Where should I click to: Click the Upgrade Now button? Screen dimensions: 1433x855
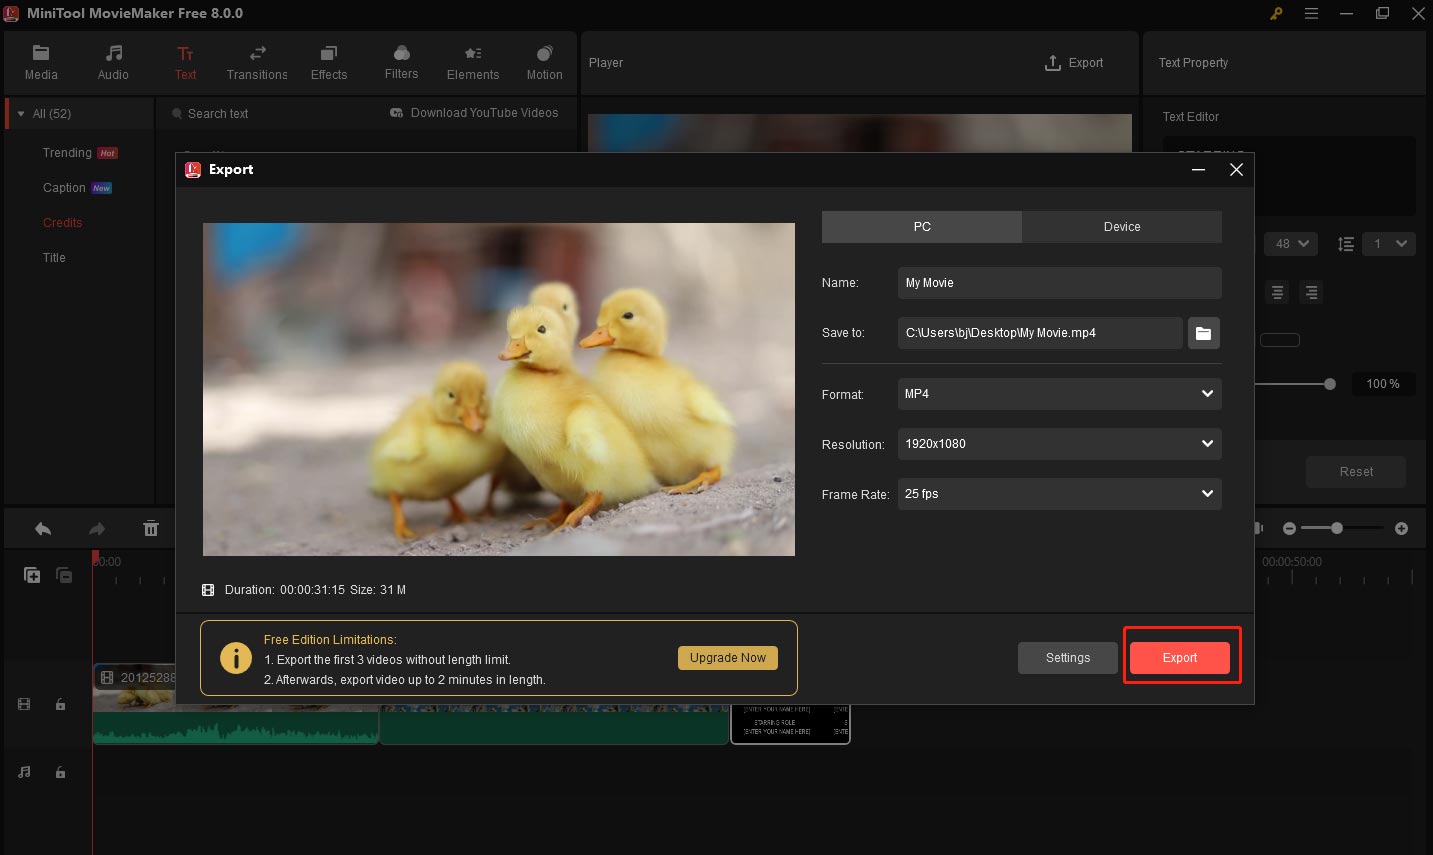tap(727, 658)
